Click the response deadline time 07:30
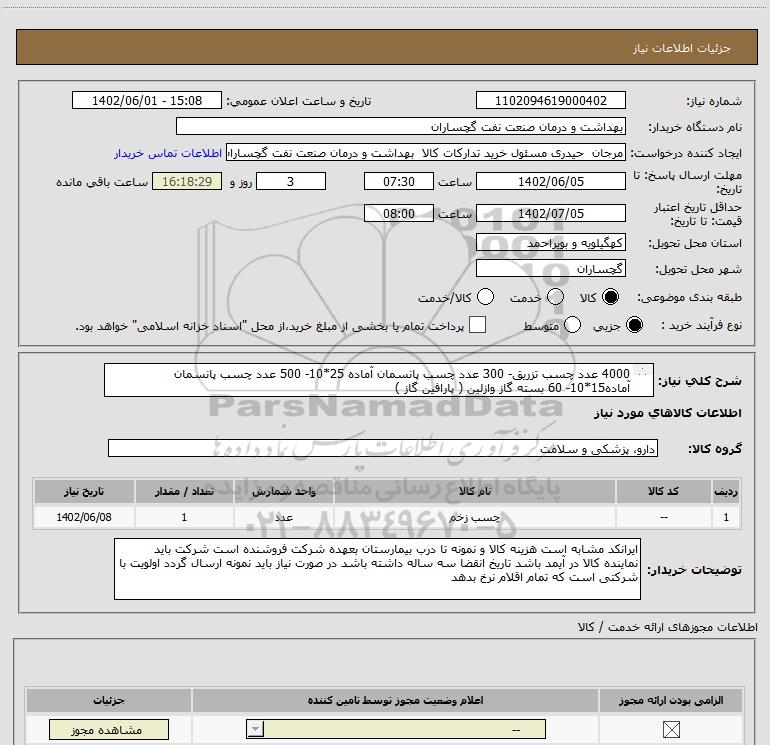 pos(399,181)
